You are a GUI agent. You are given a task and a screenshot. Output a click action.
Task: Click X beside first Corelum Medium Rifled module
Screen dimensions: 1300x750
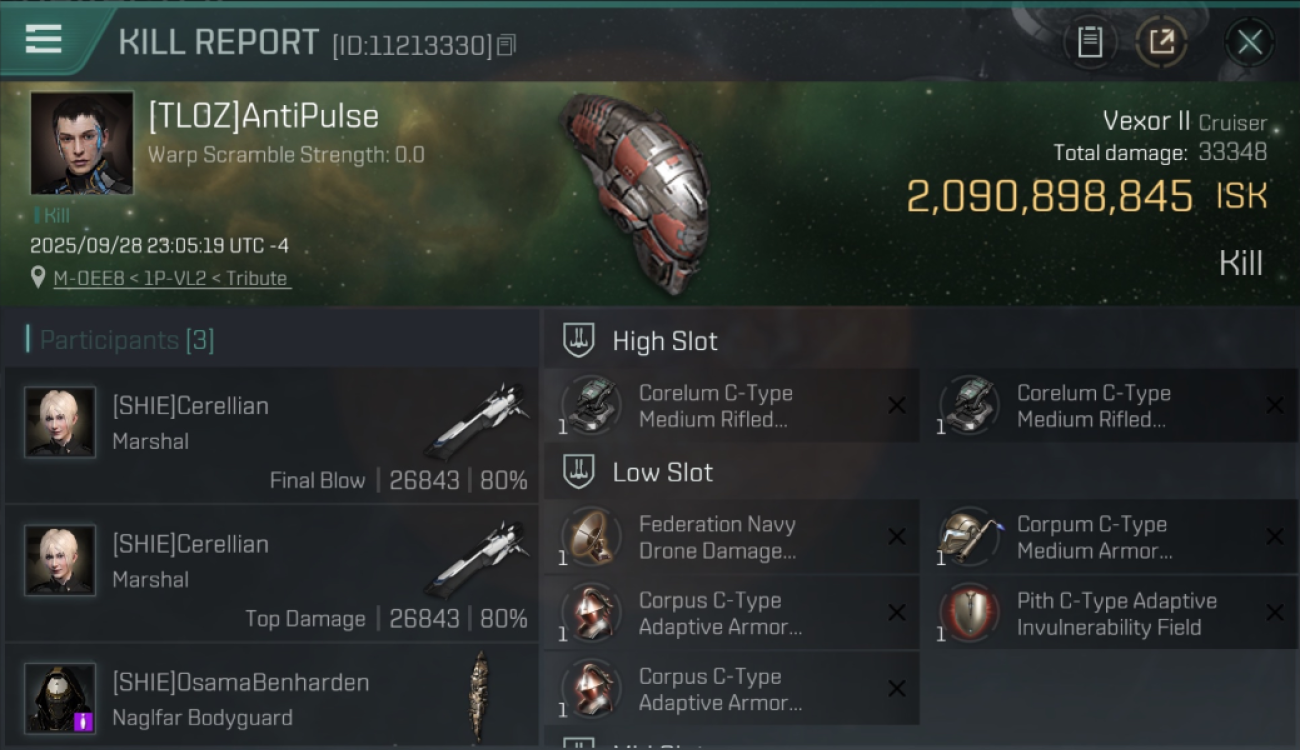(x=897, y=405)
